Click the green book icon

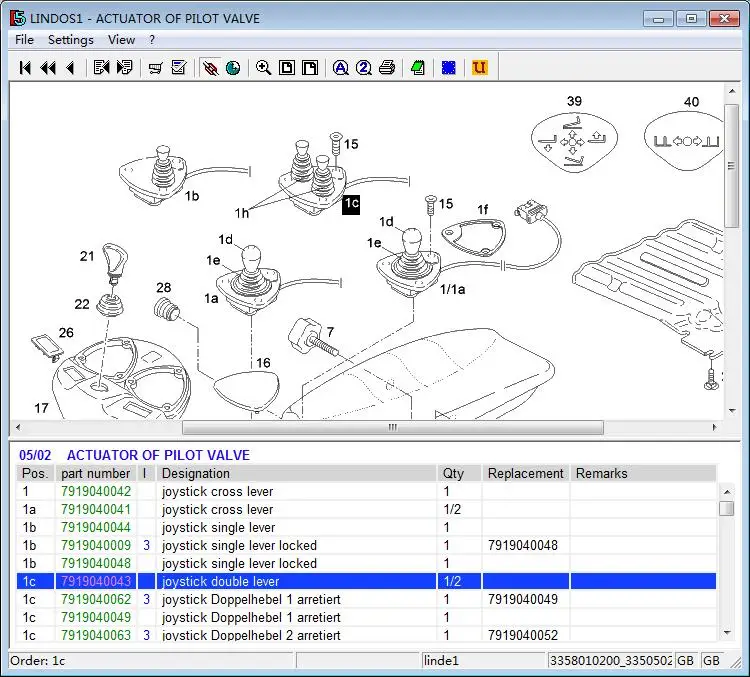[417, 67]
